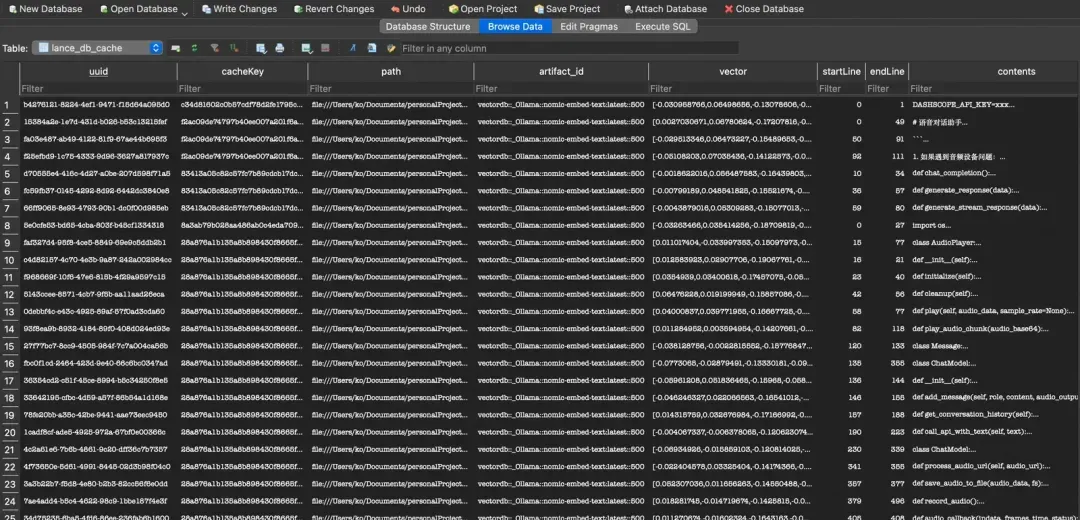
Task: Click the Open Database toolbar button
Action: point(138,9)
